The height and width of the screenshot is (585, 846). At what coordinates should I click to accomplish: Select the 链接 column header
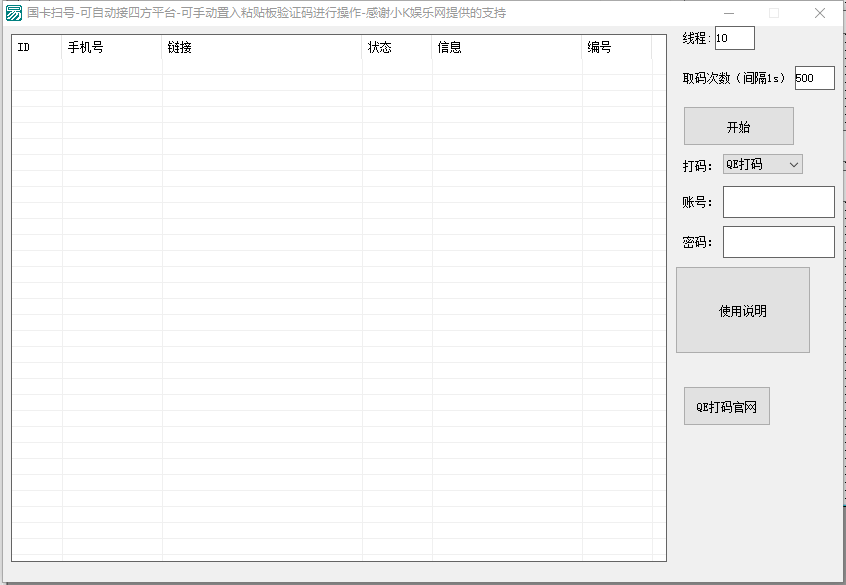(x=261, y=47)
